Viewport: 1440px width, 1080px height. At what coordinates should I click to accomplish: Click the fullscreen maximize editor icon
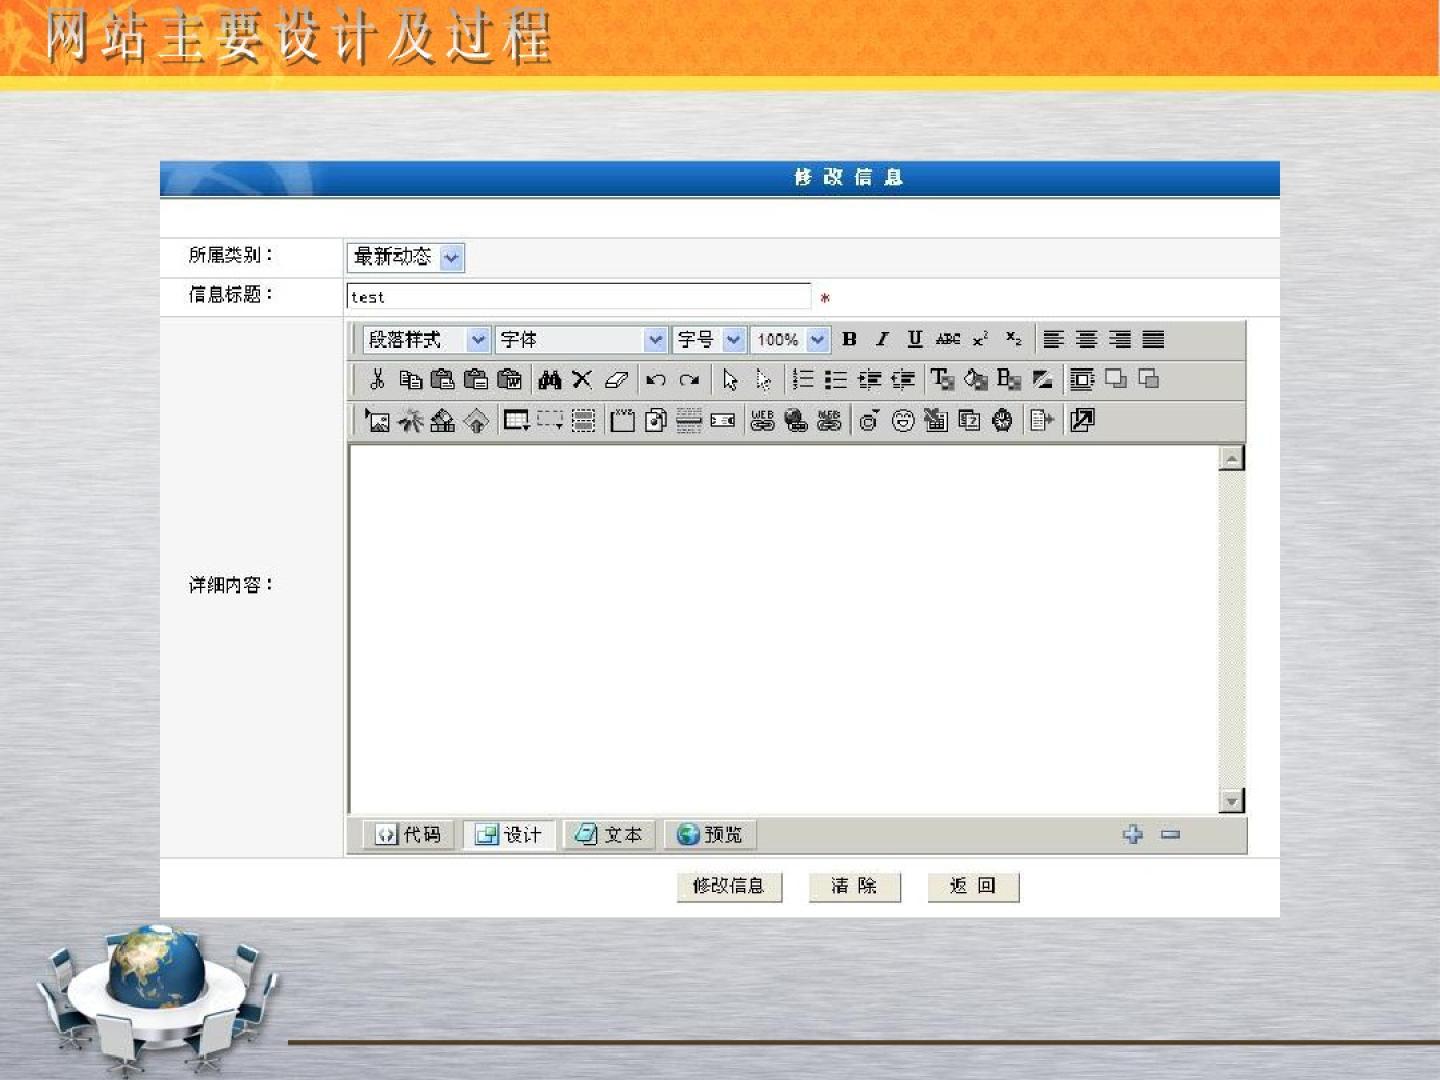pyautogui.click(x=1082, y=421)
